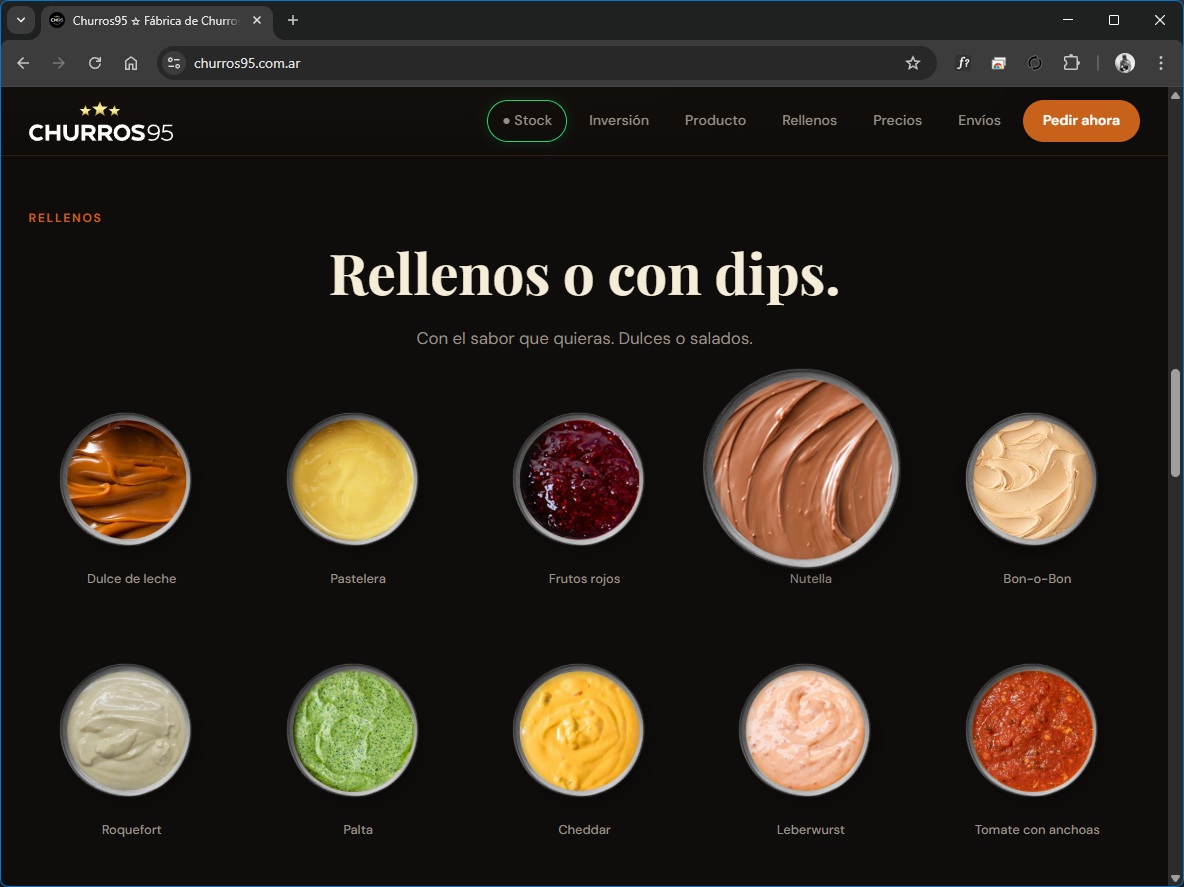Click the 'Tomate con anchoas' label
The image size is (1184, 887).
tap(1038, 830)
